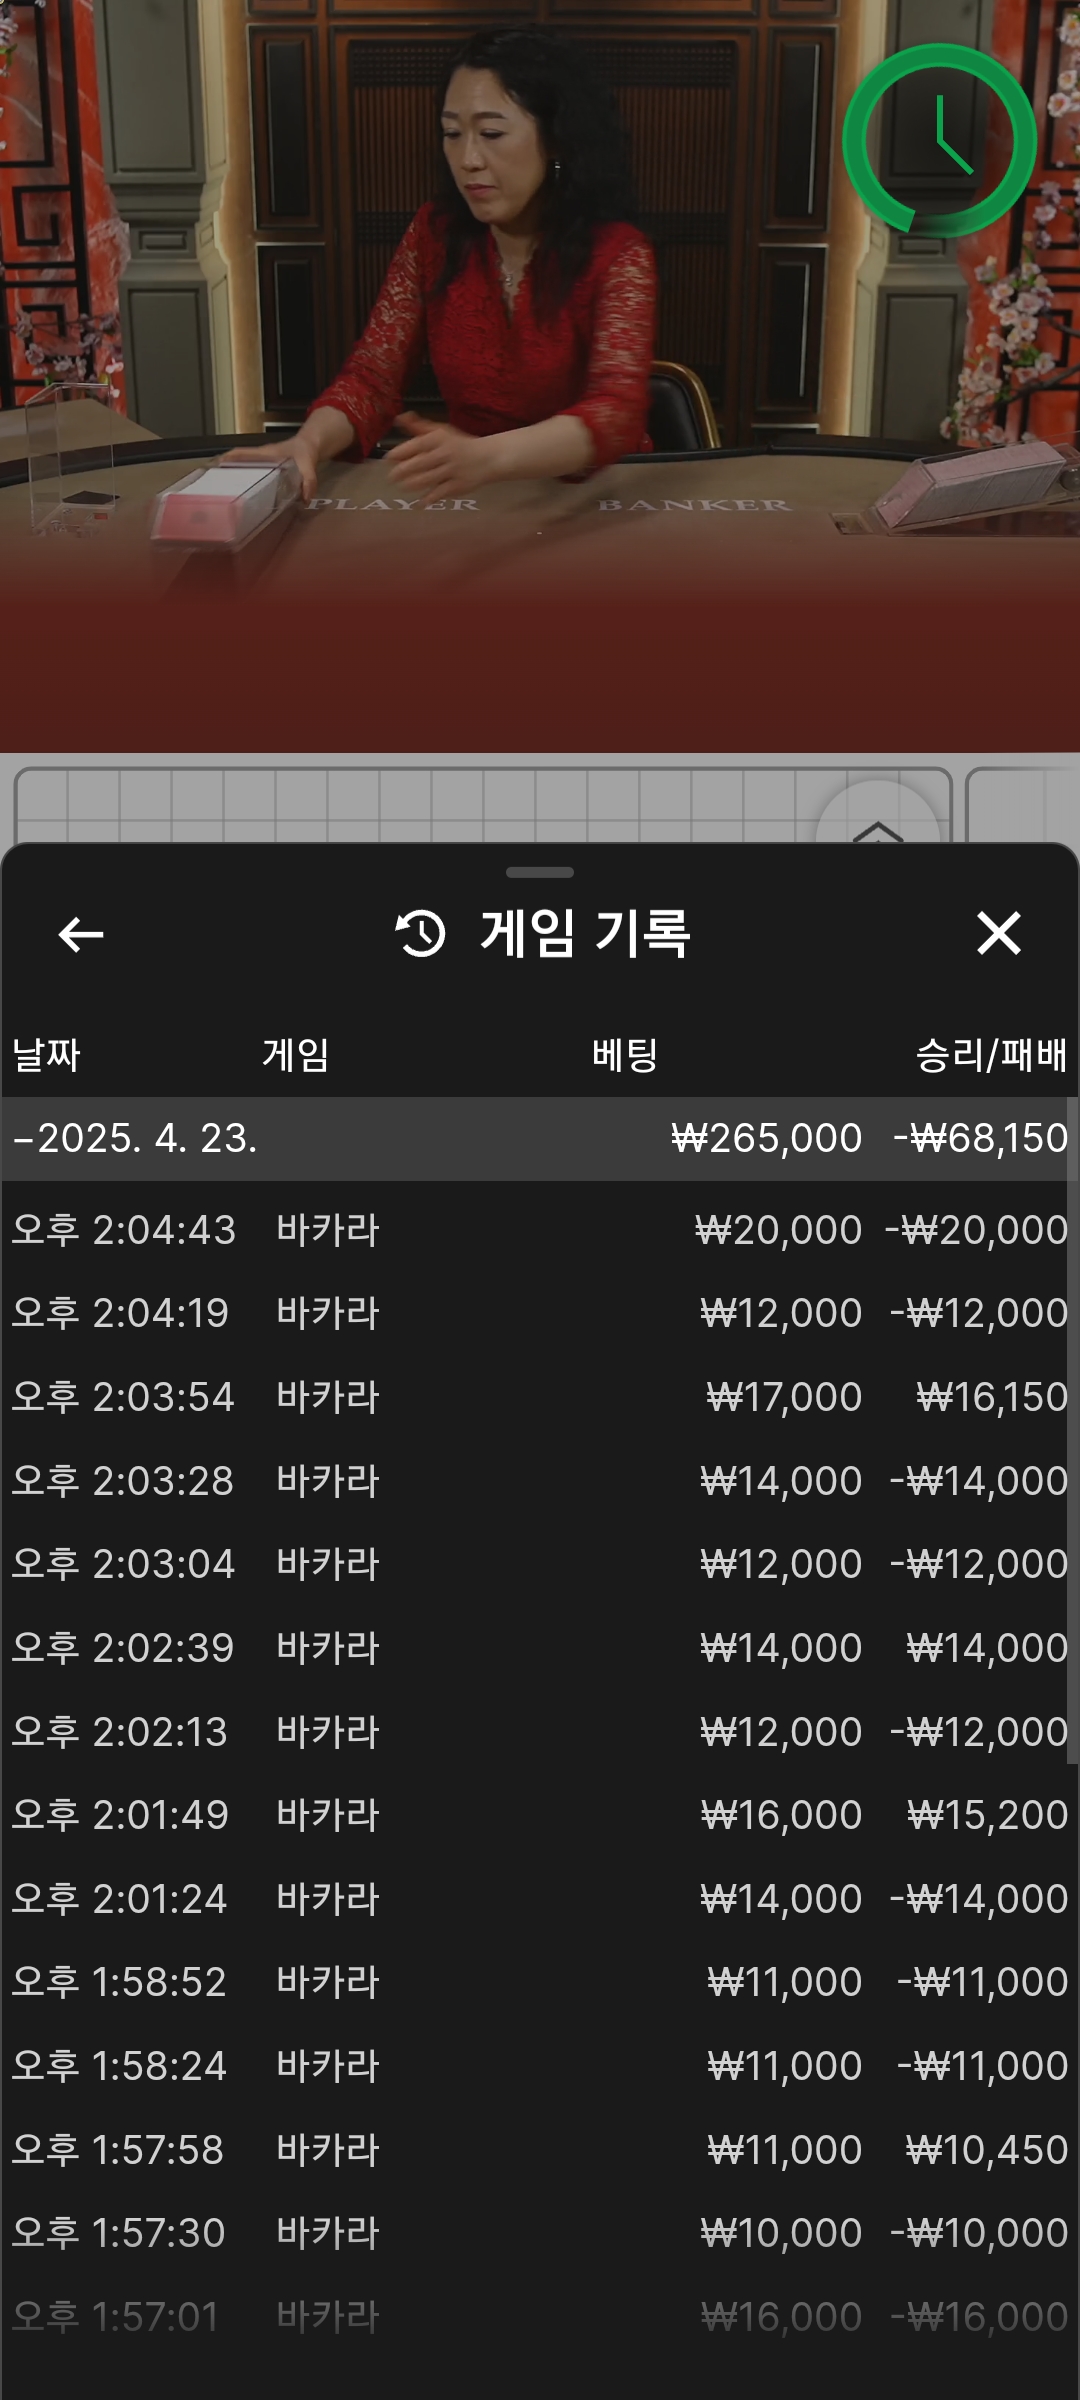Expand the roadmap with the up chevron
The width and height of the screenshot is (1080, 2400).
tap(877, 826)
